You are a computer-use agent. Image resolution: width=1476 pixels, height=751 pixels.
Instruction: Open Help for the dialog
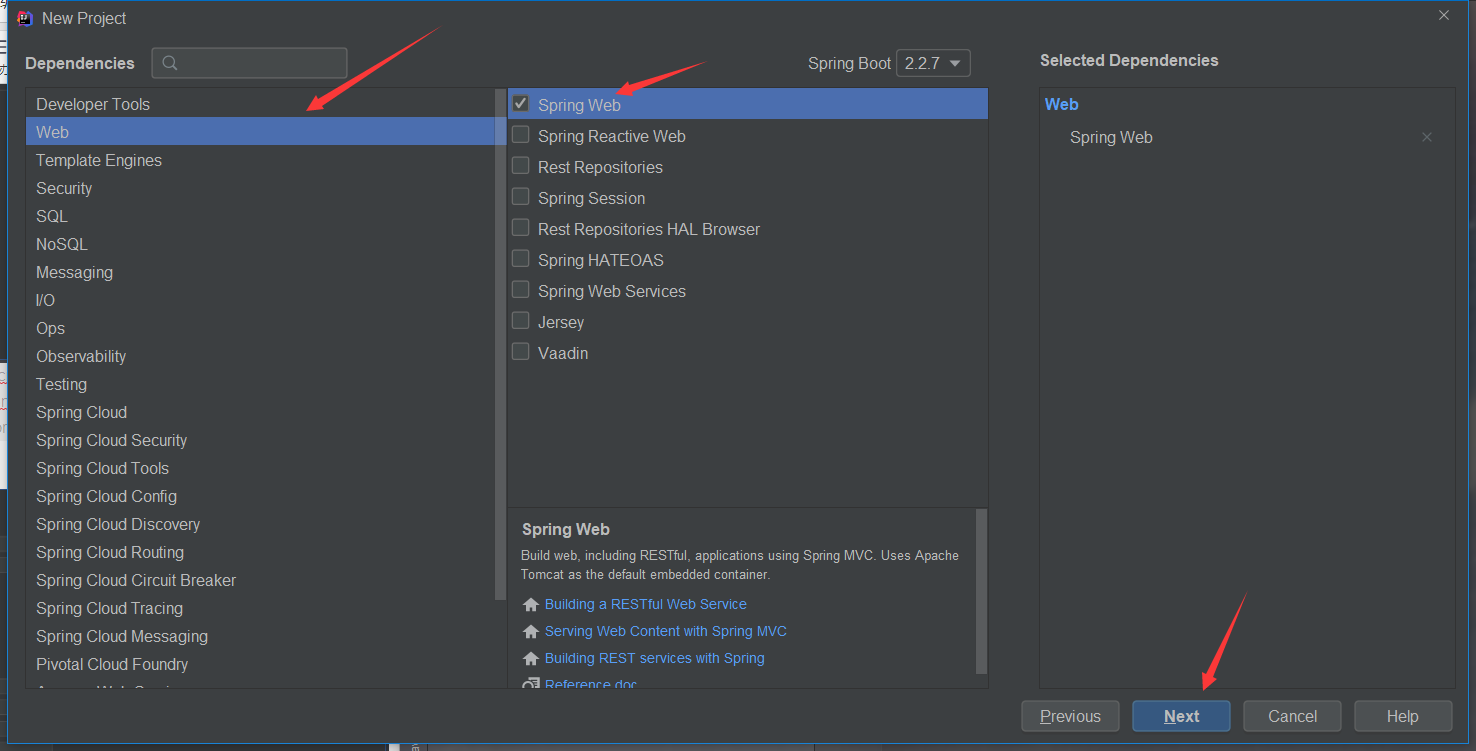1403,716
